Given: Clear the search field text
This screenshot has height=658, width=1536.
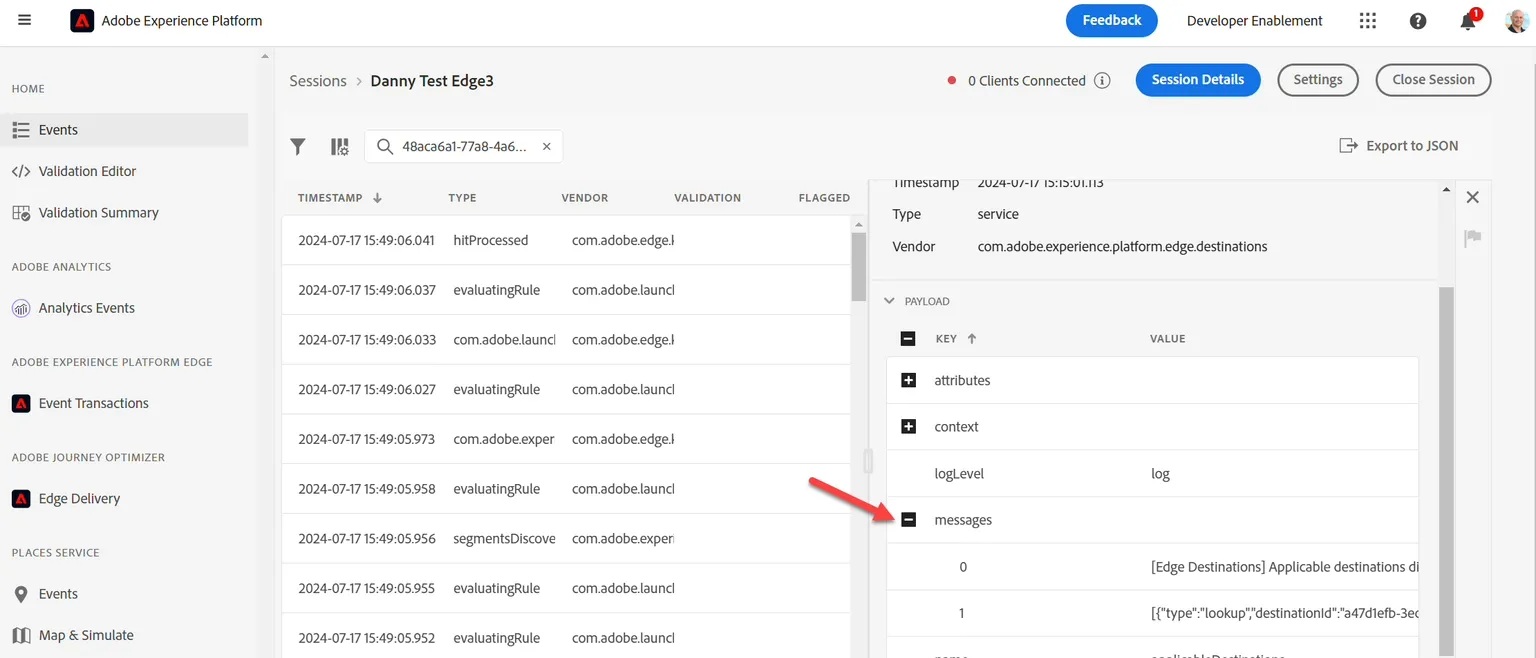Looking at the screenshot, I should pyautogui.click(x=547, y=146).
